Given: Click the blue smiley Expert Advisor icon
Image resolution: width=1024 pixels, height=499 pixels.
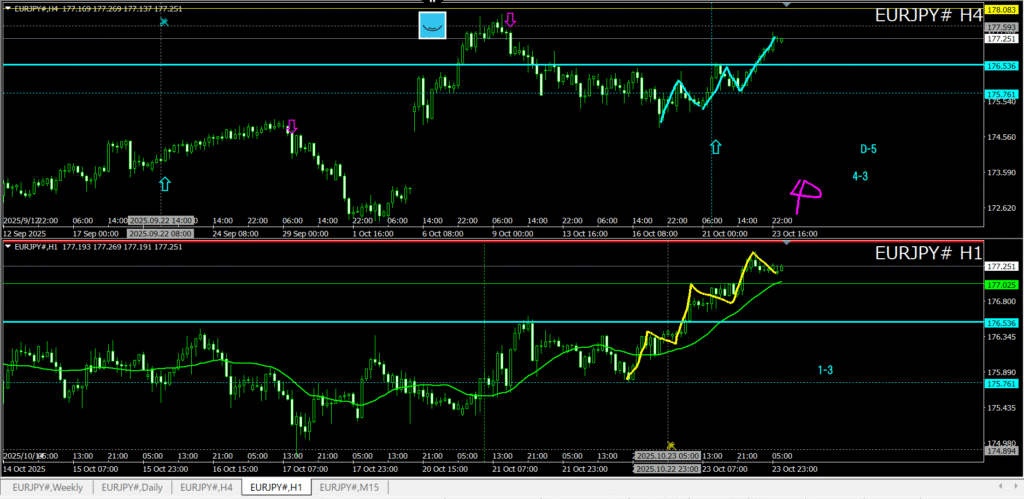Looking at the screenshot, I should click(432, 26).
